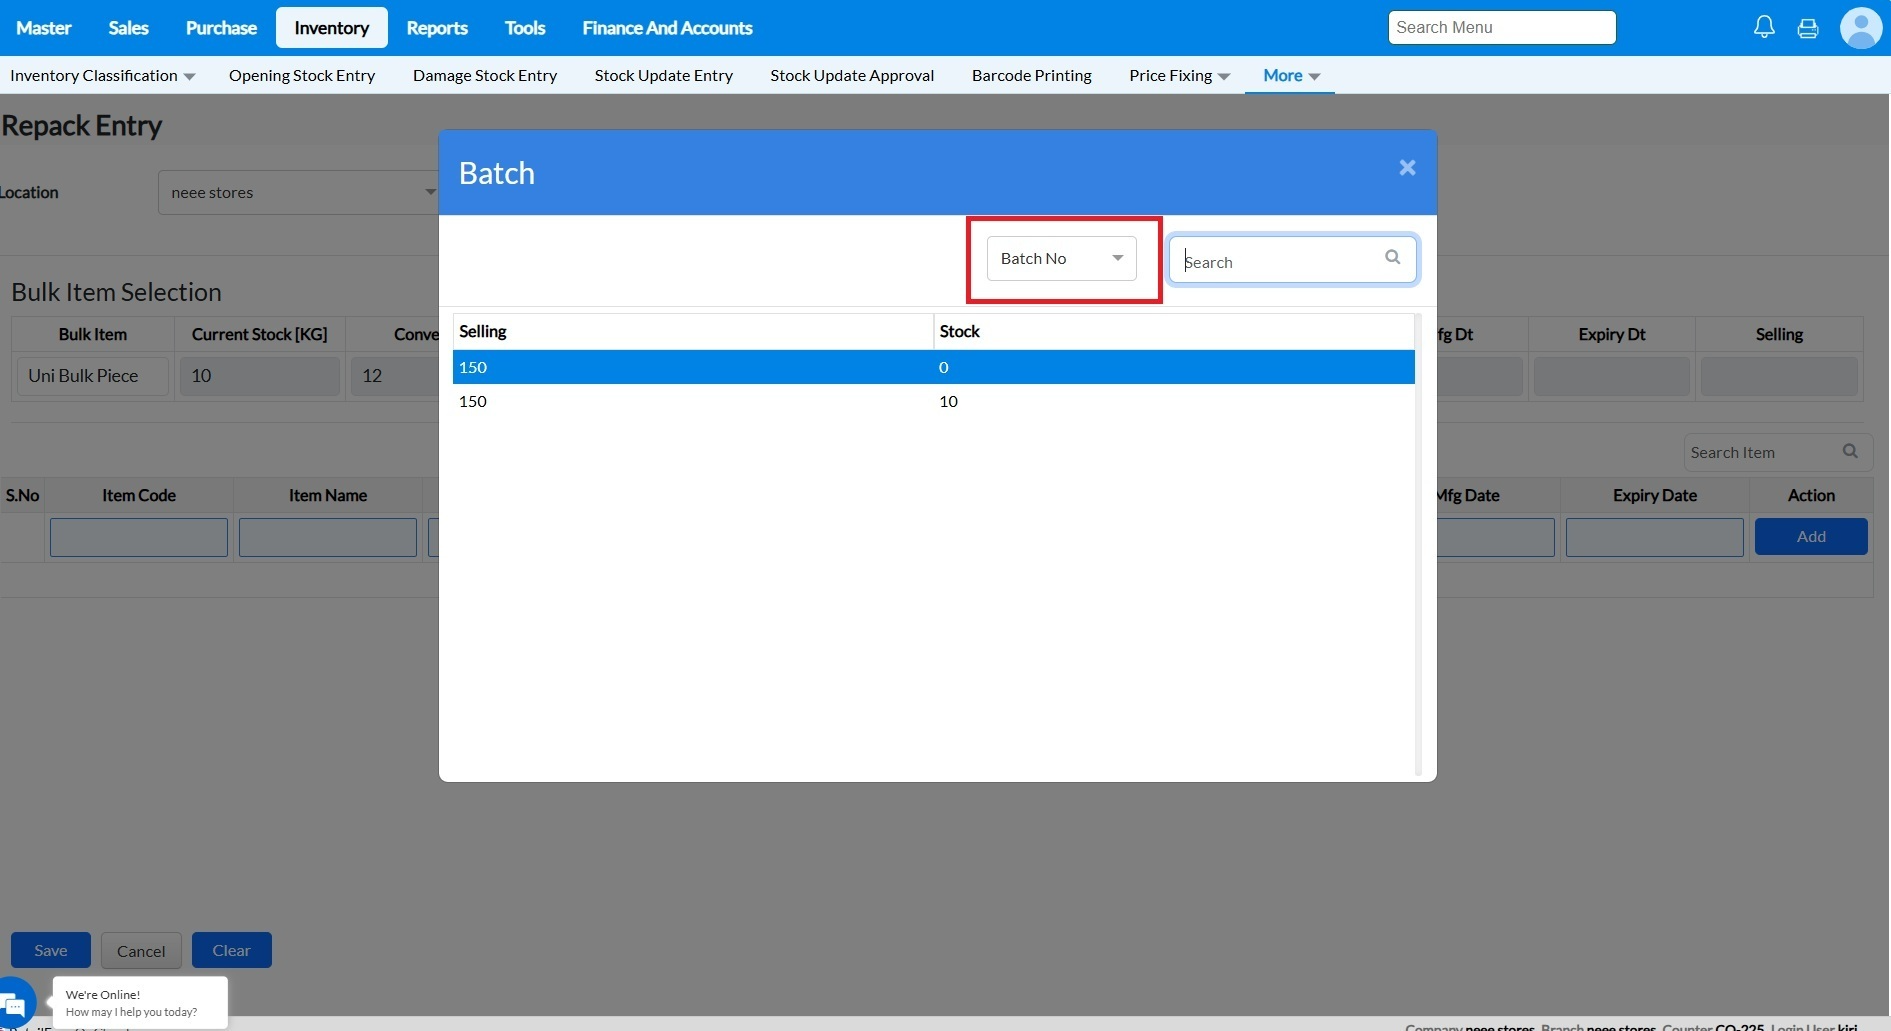Open the Sales menu
The width and height of the screenshot is (1891, 1031).
pos(128,28)
